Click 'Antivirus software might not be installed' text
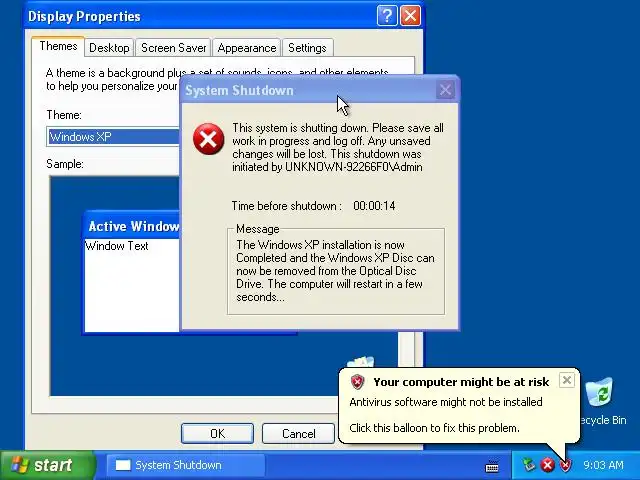Screen dimensions: 640x480 point(446,402)
